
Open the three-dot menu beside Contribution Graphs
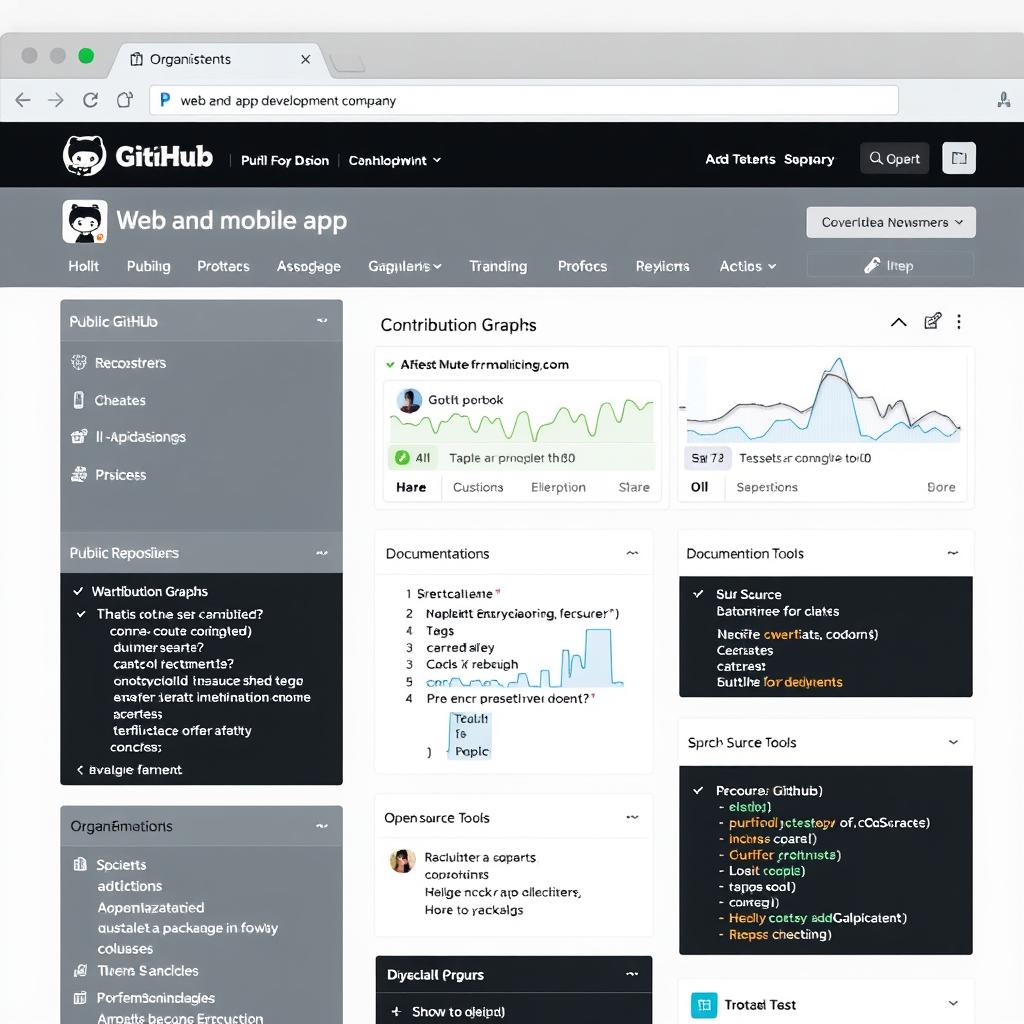pyautogui.click(x=959, y=321)
